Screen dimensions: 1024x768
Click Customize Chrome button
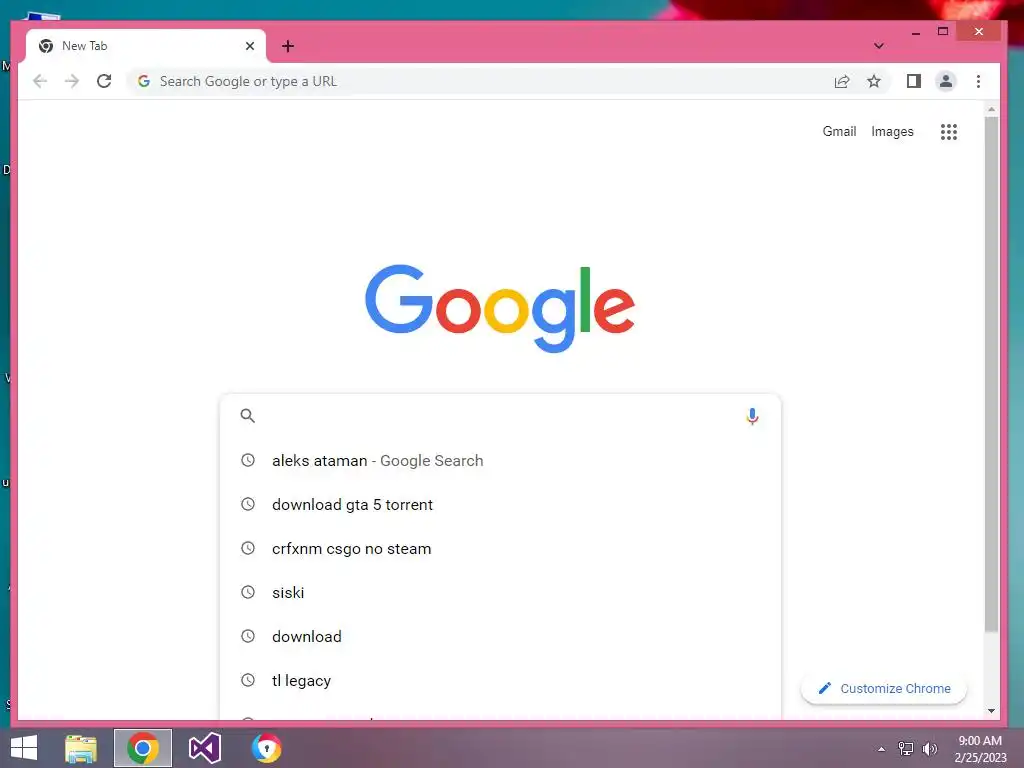point(884,688)
